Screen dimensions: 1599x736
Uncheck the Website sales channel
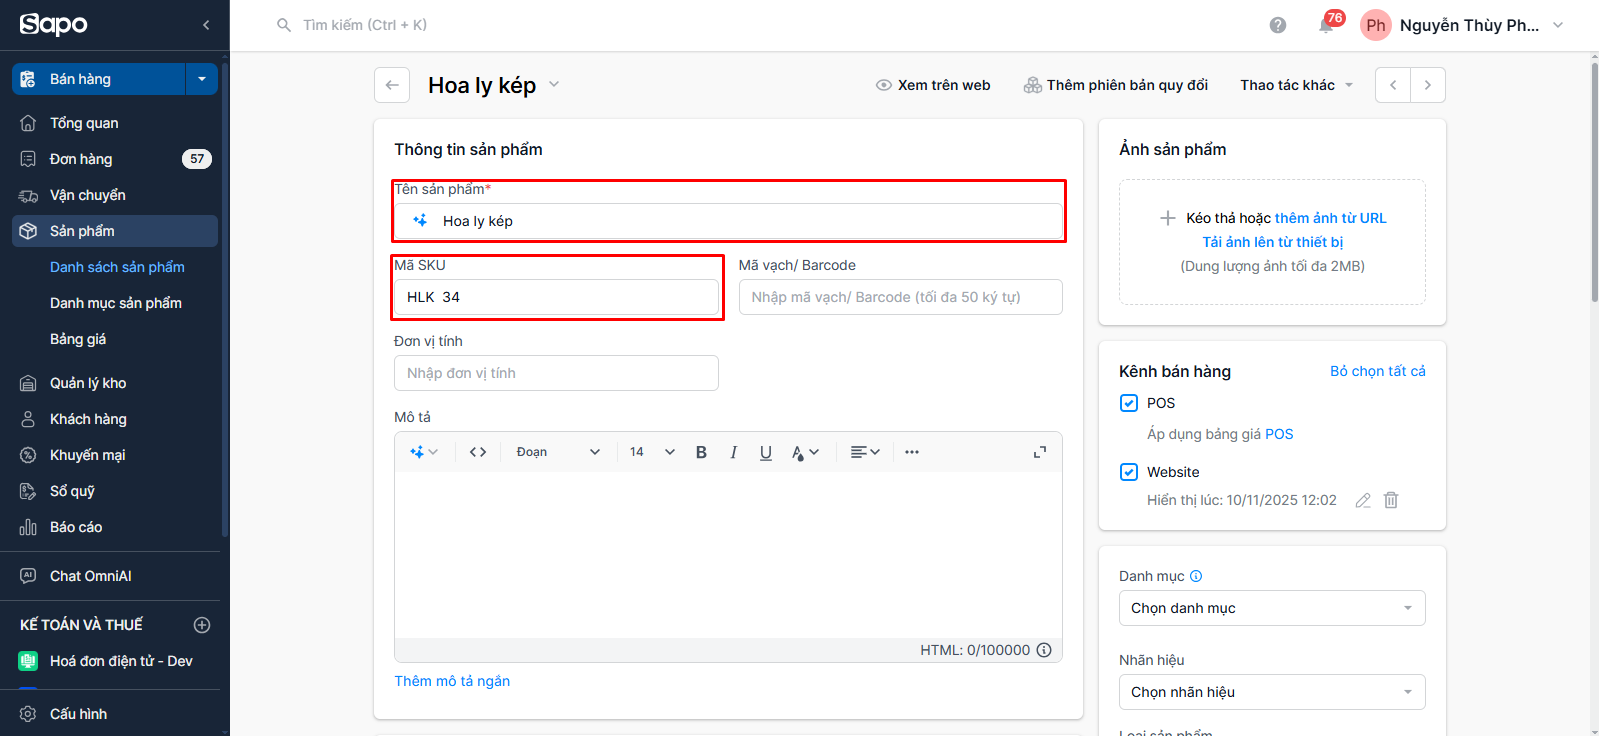pyautogui.click(x=1129, y=472)
